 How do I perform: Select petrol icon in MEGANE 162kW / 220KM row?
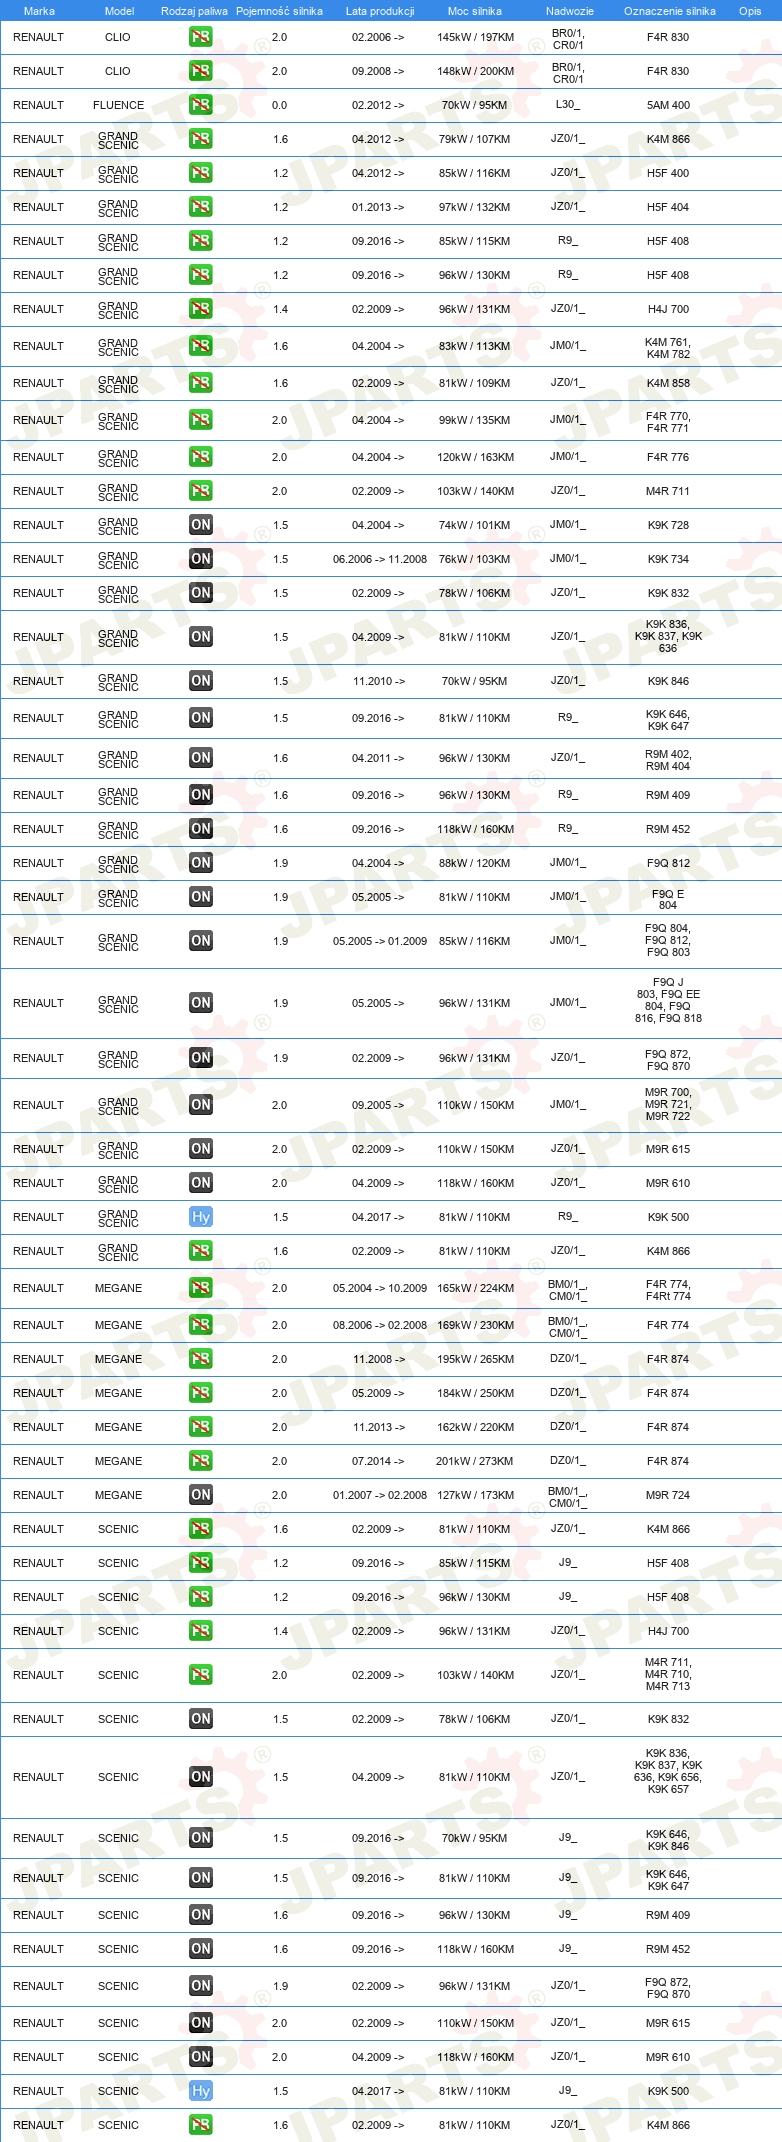200,1427
